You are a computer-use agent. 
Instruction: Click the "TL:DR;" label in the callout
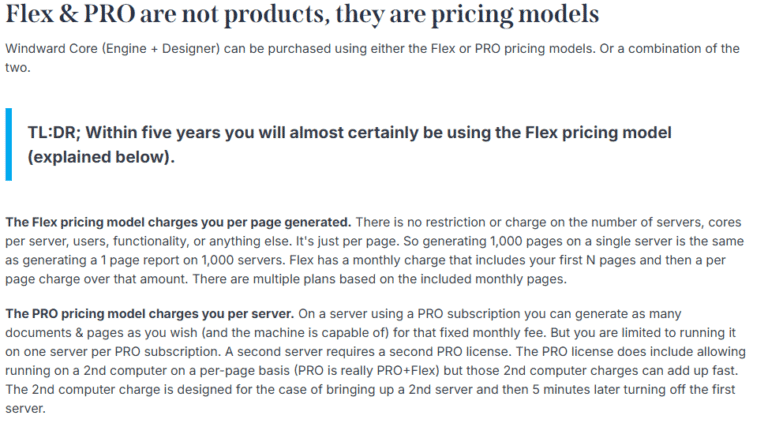pyautogui.click(x=56, y=132)
